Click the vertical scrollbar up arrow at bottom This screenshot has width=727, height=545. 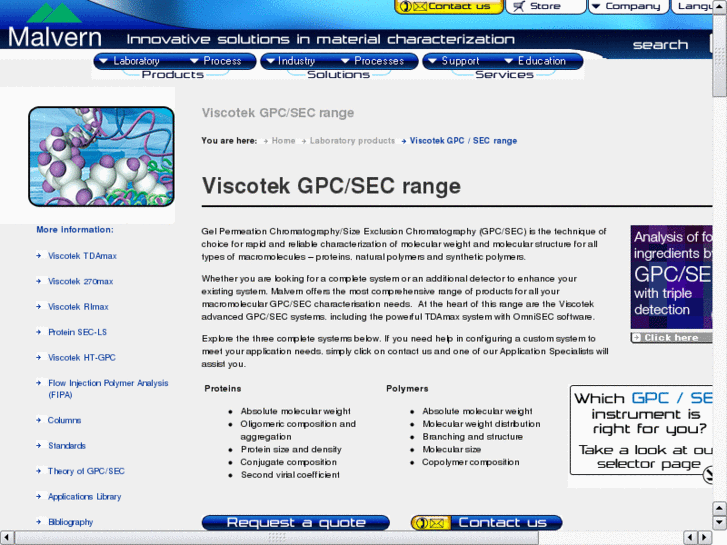[x=719, y=508]
